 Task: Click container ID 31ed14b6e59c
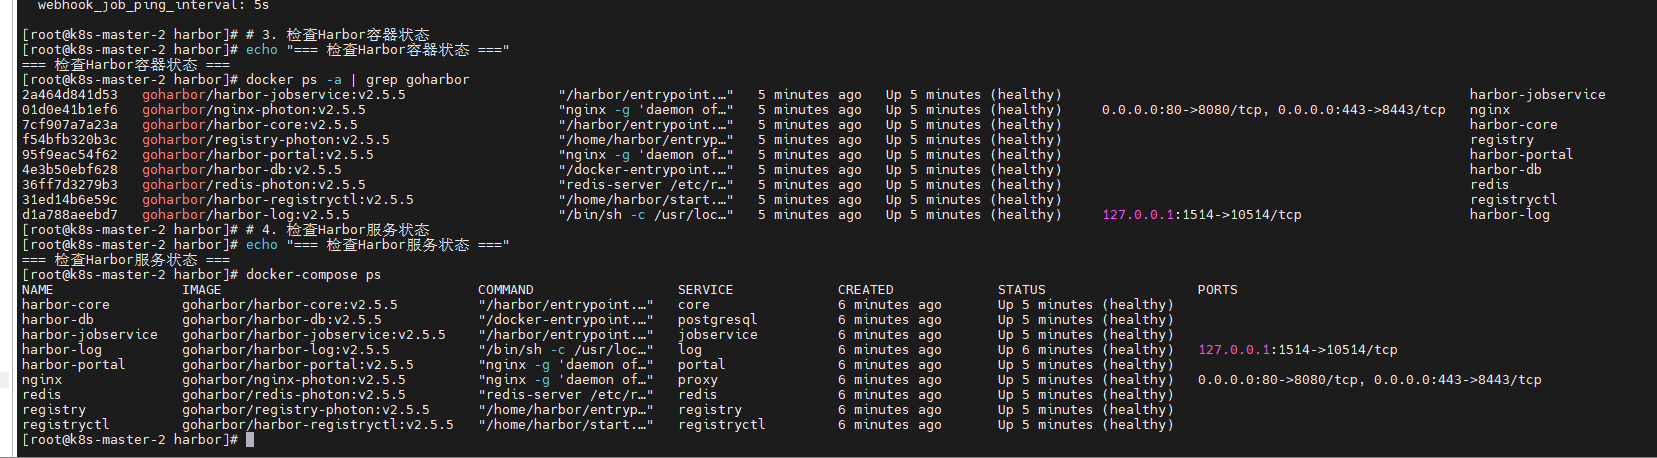tap(69, 200)
